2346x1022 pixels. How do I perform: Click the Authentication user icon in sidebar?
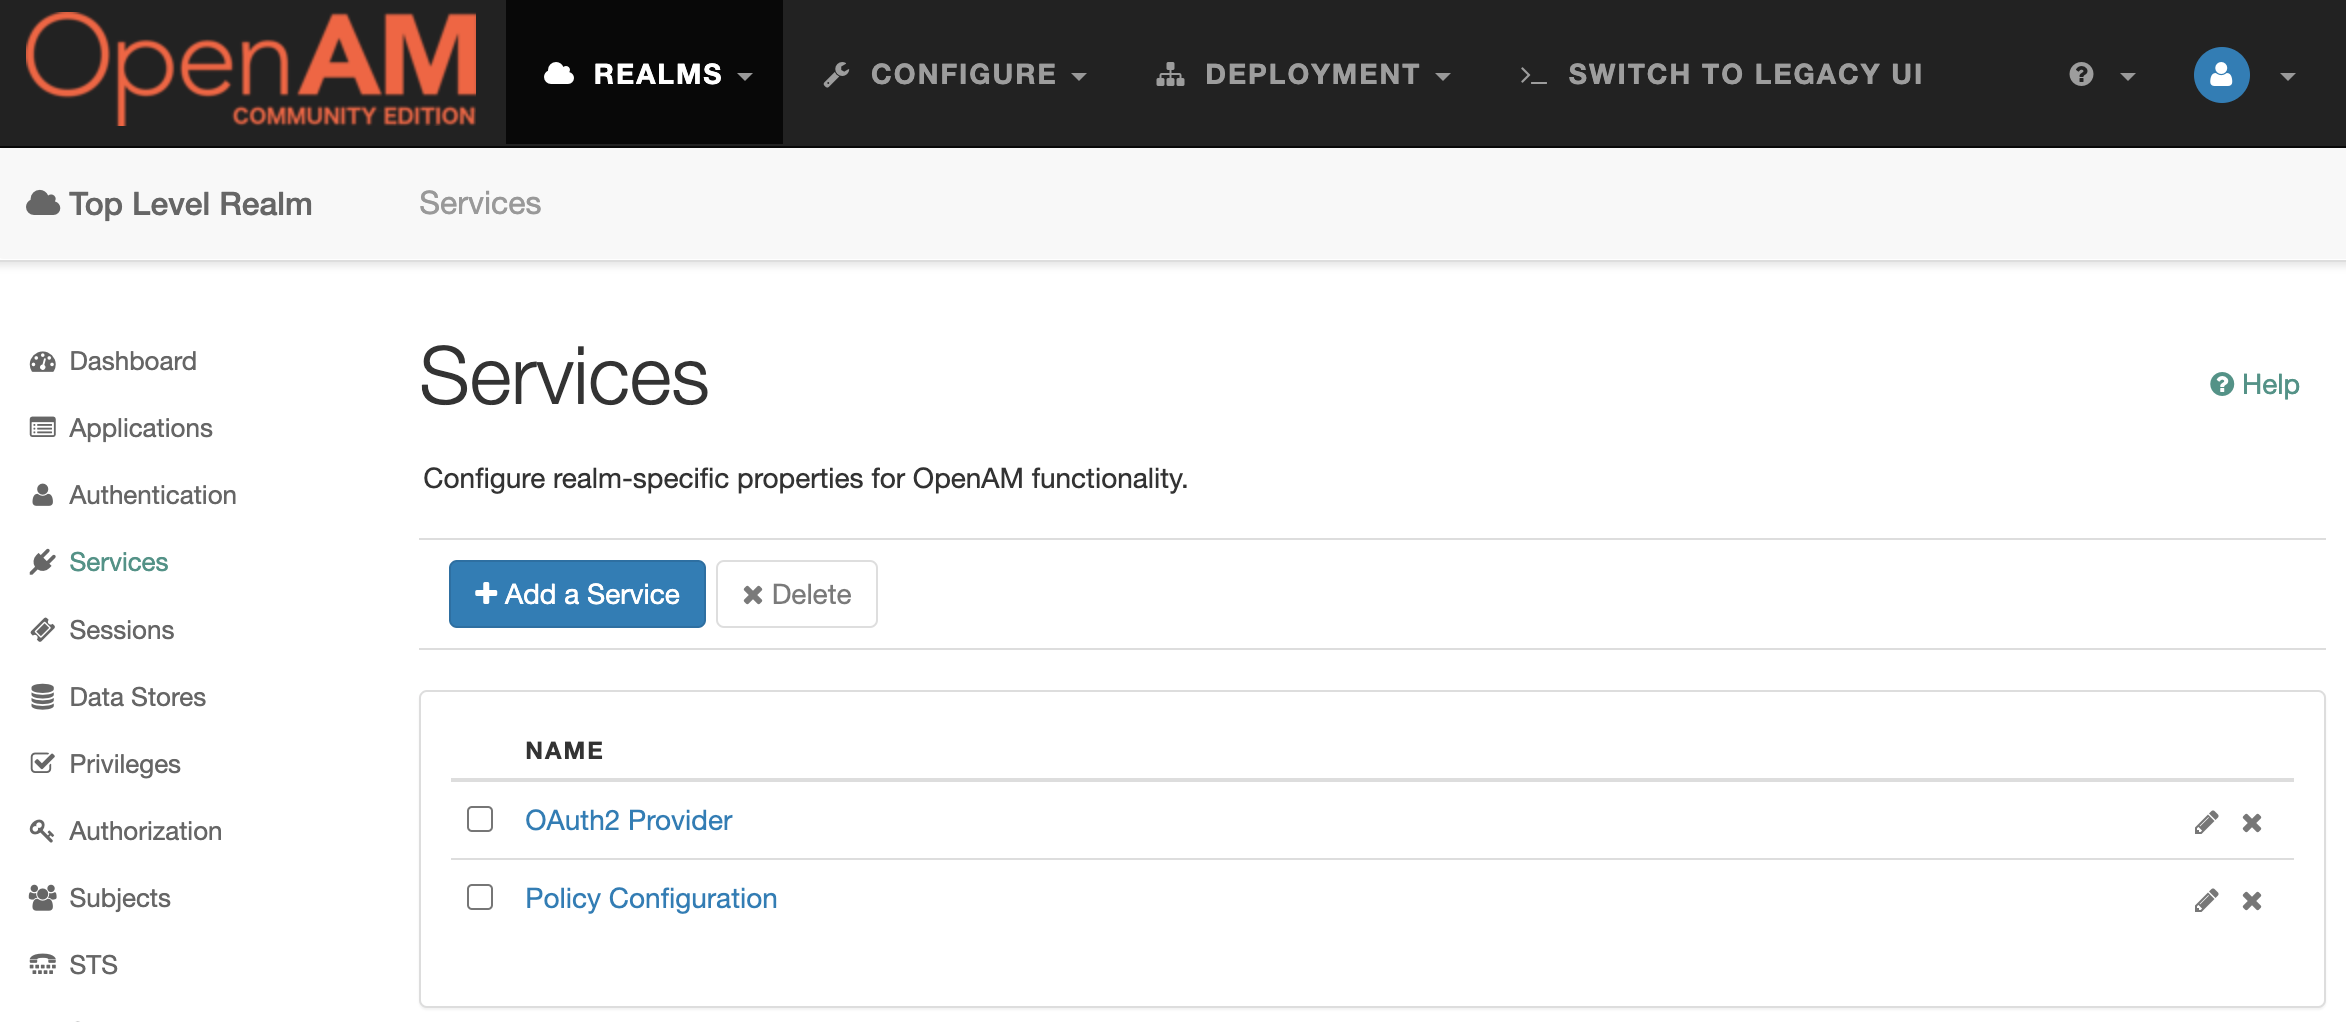(43, 495)
